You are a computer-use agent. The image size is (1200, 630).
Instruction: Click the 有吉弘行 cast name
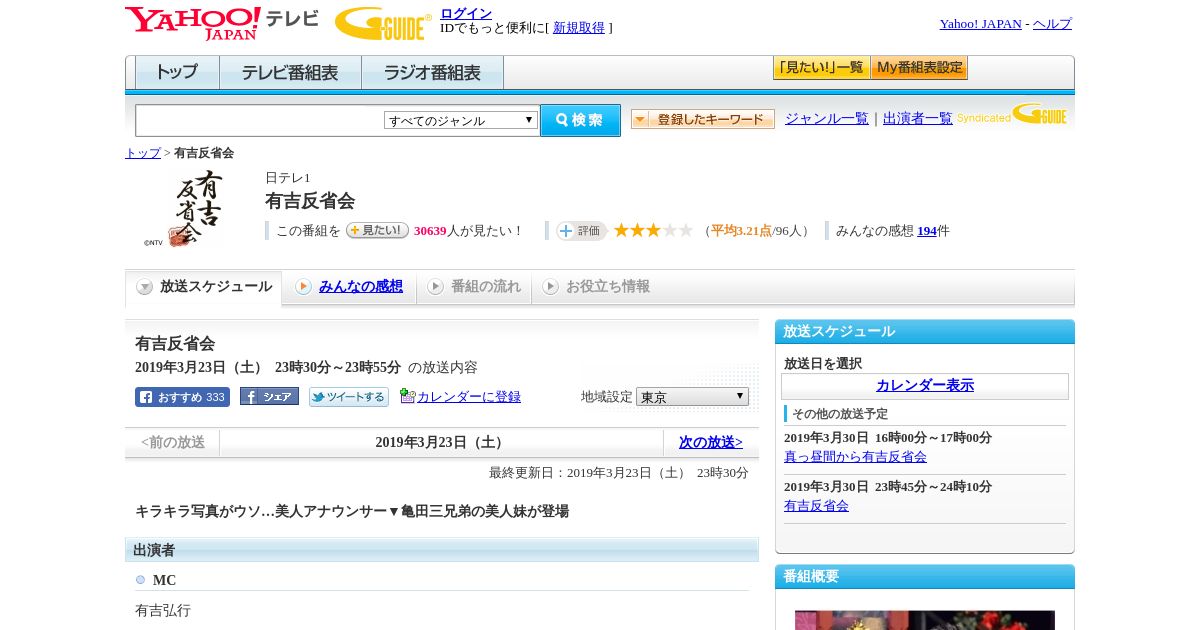163,610
